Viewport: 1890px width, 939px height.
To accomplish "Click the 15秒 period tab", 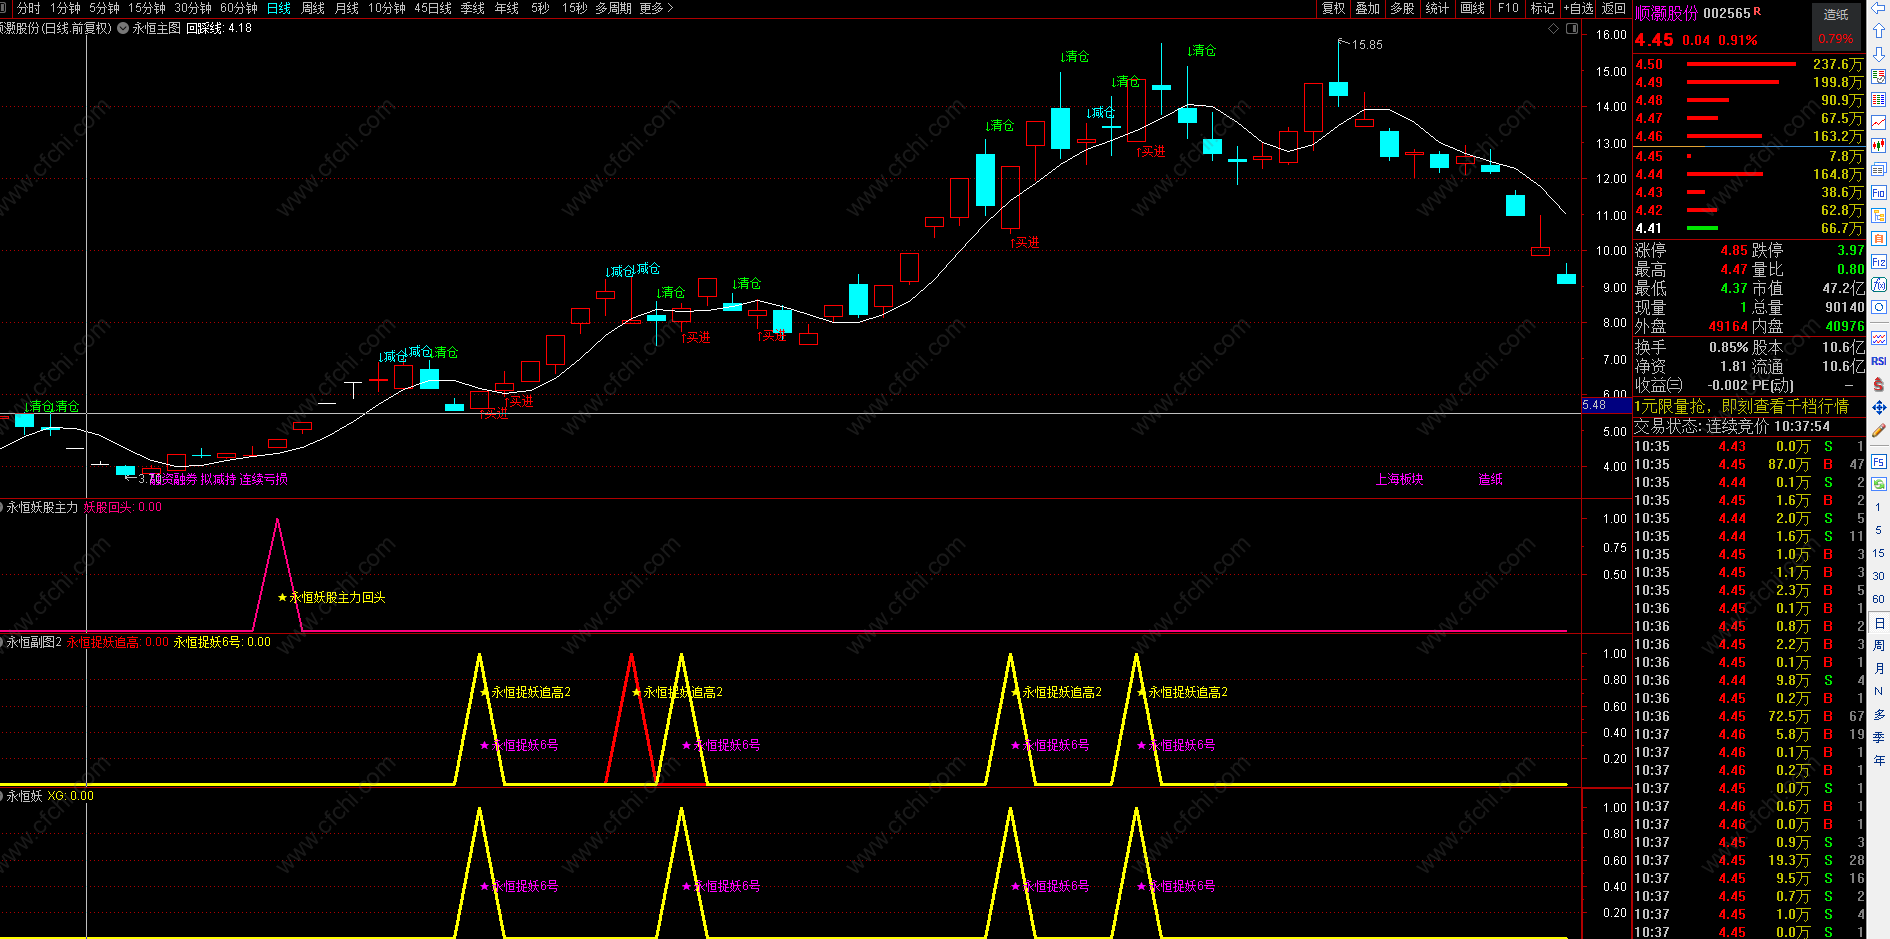I will tap(574, 8).
